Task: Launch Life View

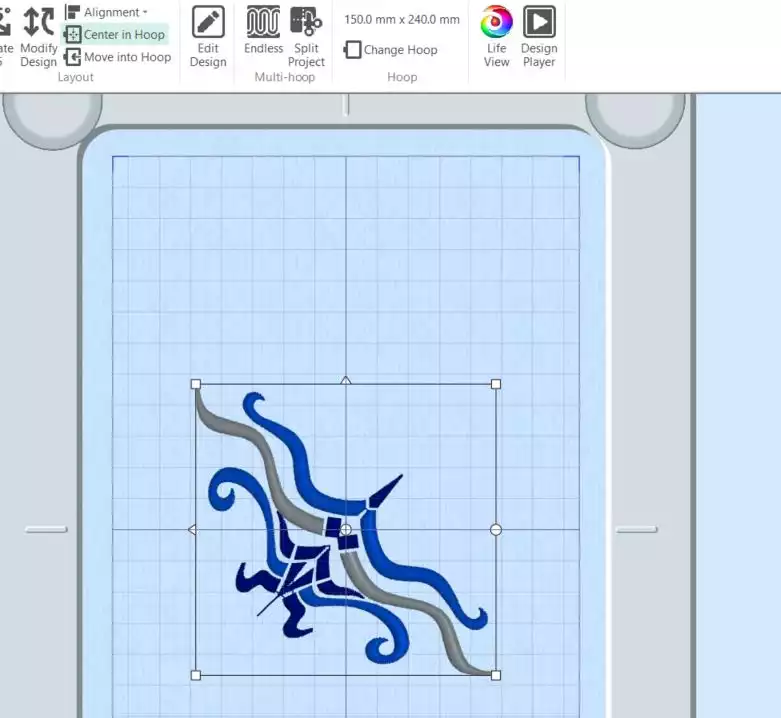Action: [x=496, y=36]
